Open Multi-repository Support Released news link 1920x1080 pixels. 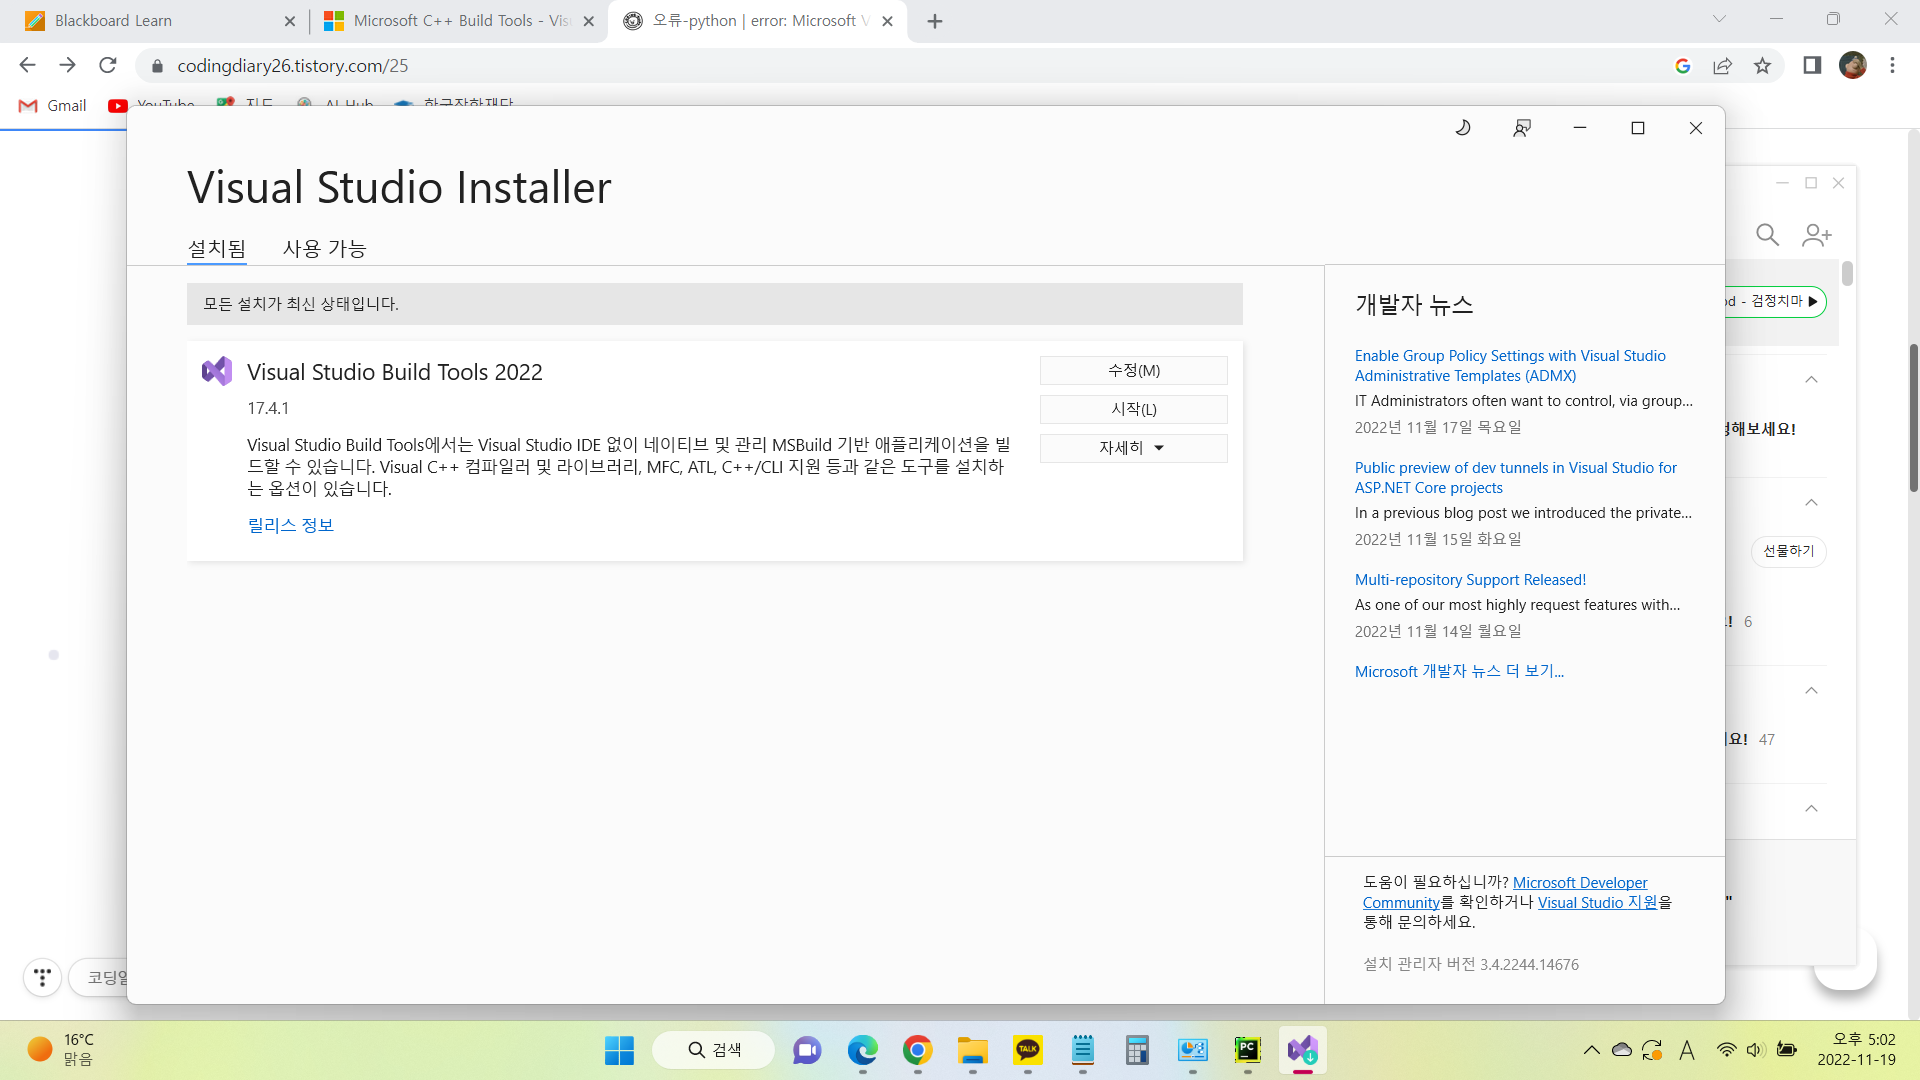pos(1470,580)
